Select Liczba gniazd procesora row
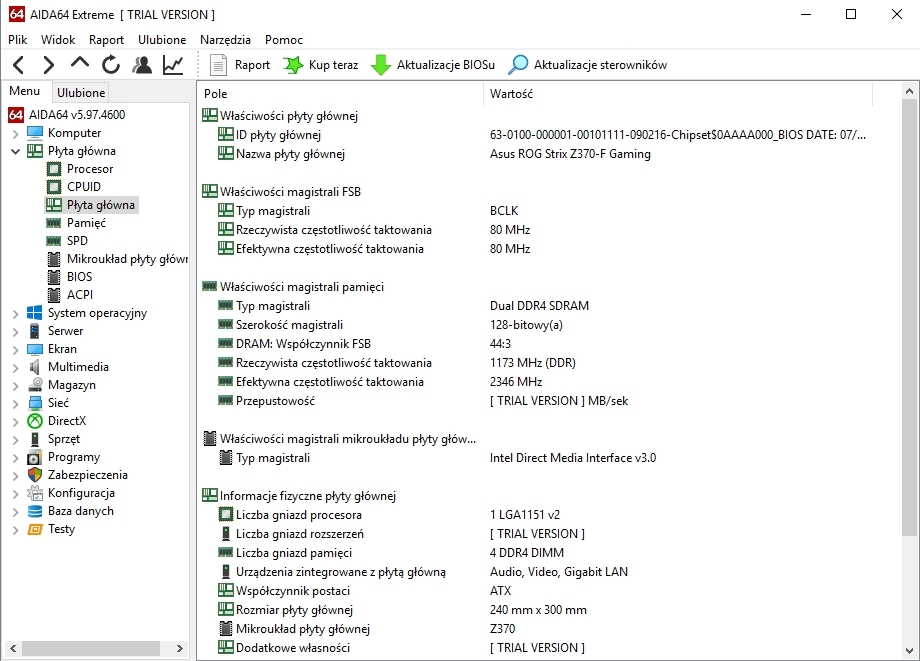This screenshot has width=920, height=661. point(534,515)
